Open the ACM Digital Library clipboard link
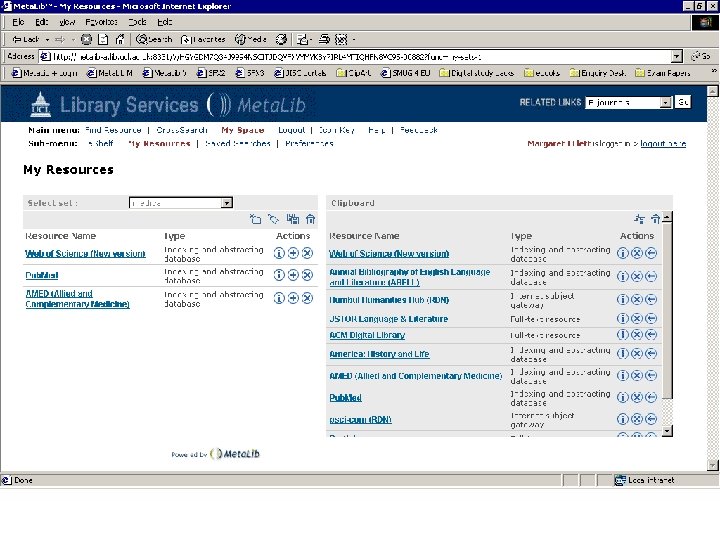Screen dimensions: 720x540 pyautogui.click(x=367, y=335)
